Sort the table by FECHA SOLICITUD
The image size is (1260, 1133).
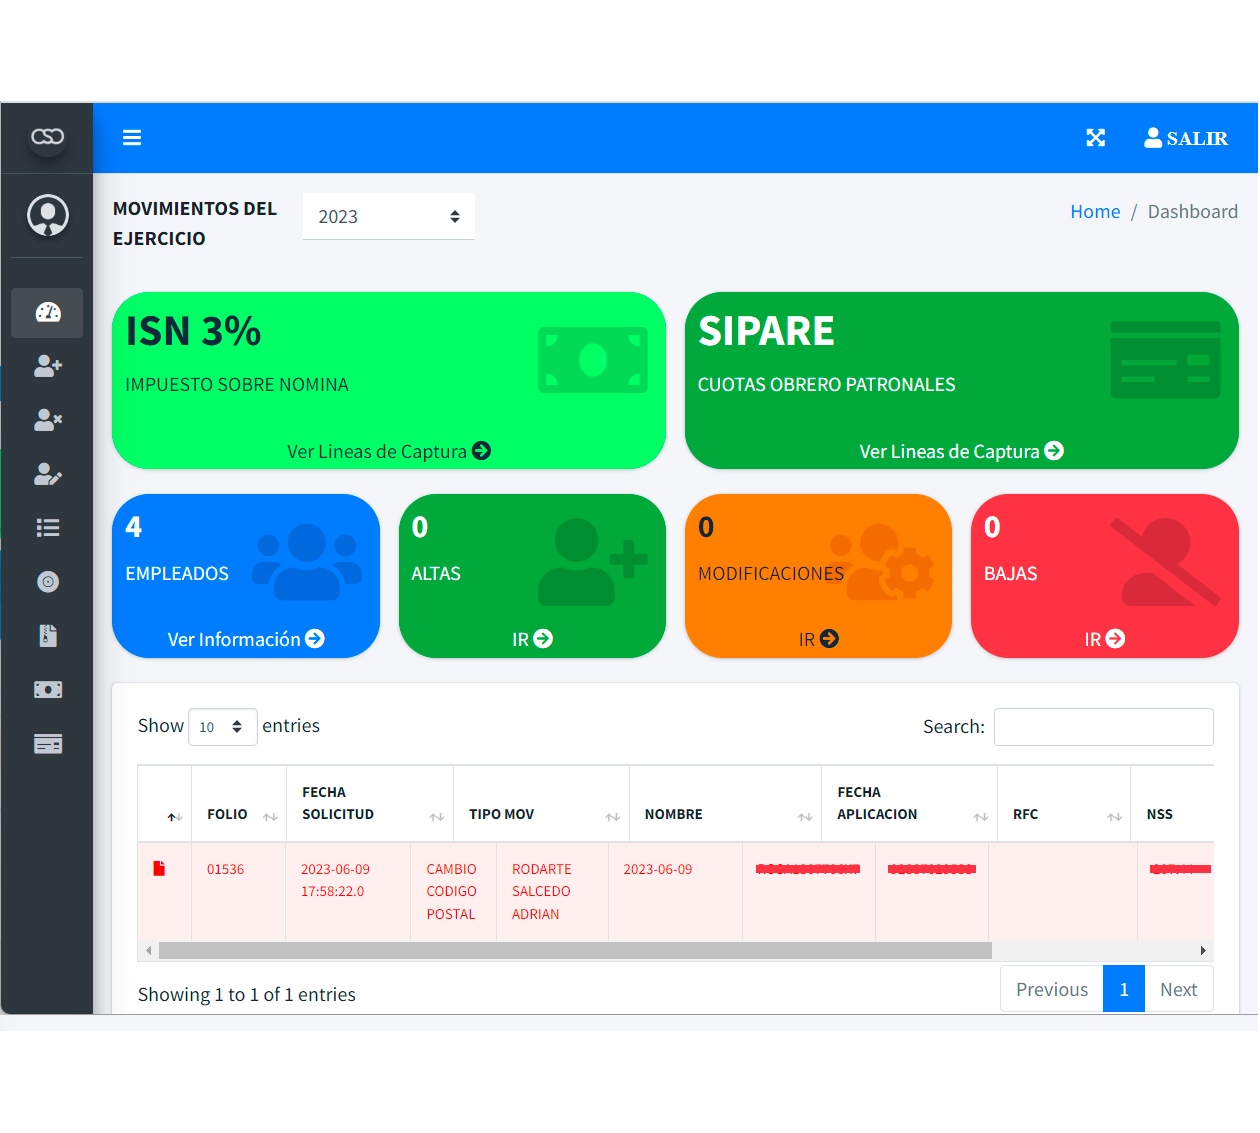pos(370,805)
